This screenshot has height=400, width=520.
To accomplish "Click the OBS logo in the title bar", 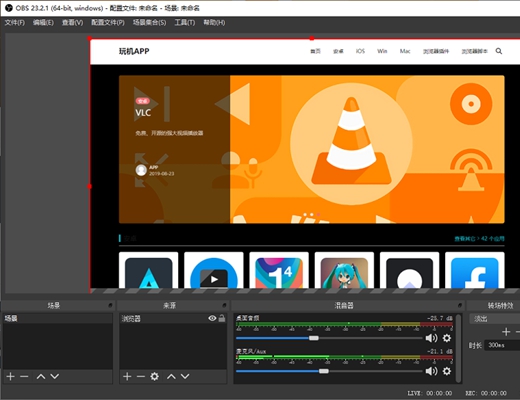I will 9,8.
